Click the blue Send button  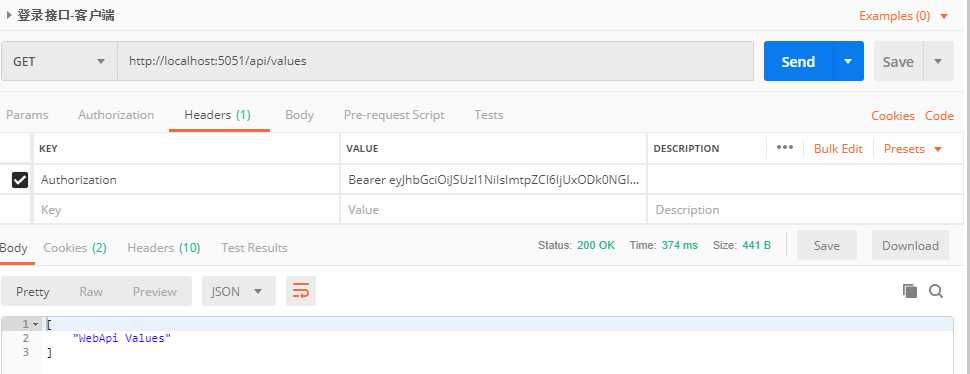pyautogui.click(x=798, y=61)
